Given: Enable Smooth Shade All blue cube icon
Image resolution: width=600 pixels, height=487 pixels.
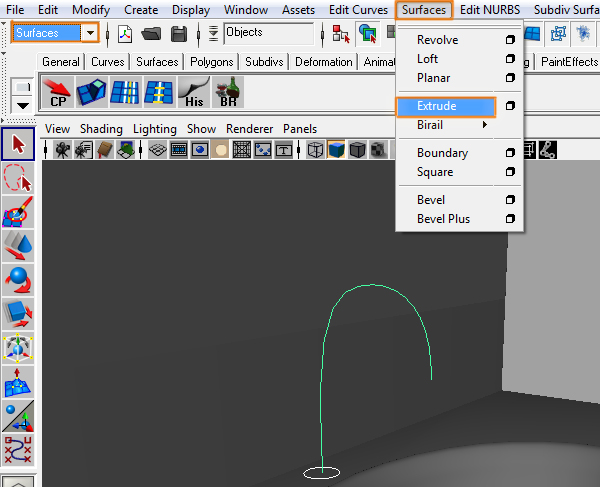Looking at the screenshot, I should tap(336, 150).
